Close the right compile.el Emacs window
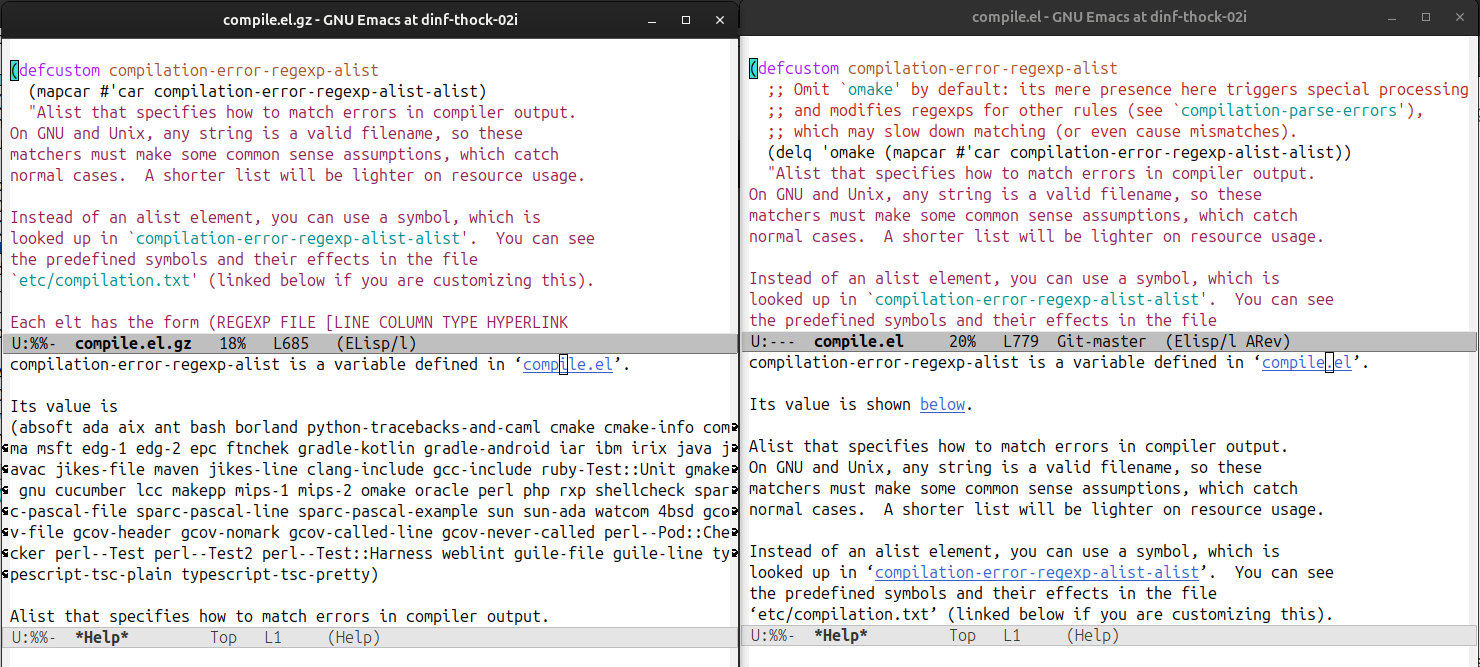1480x667 pixels. [1459, 17]
